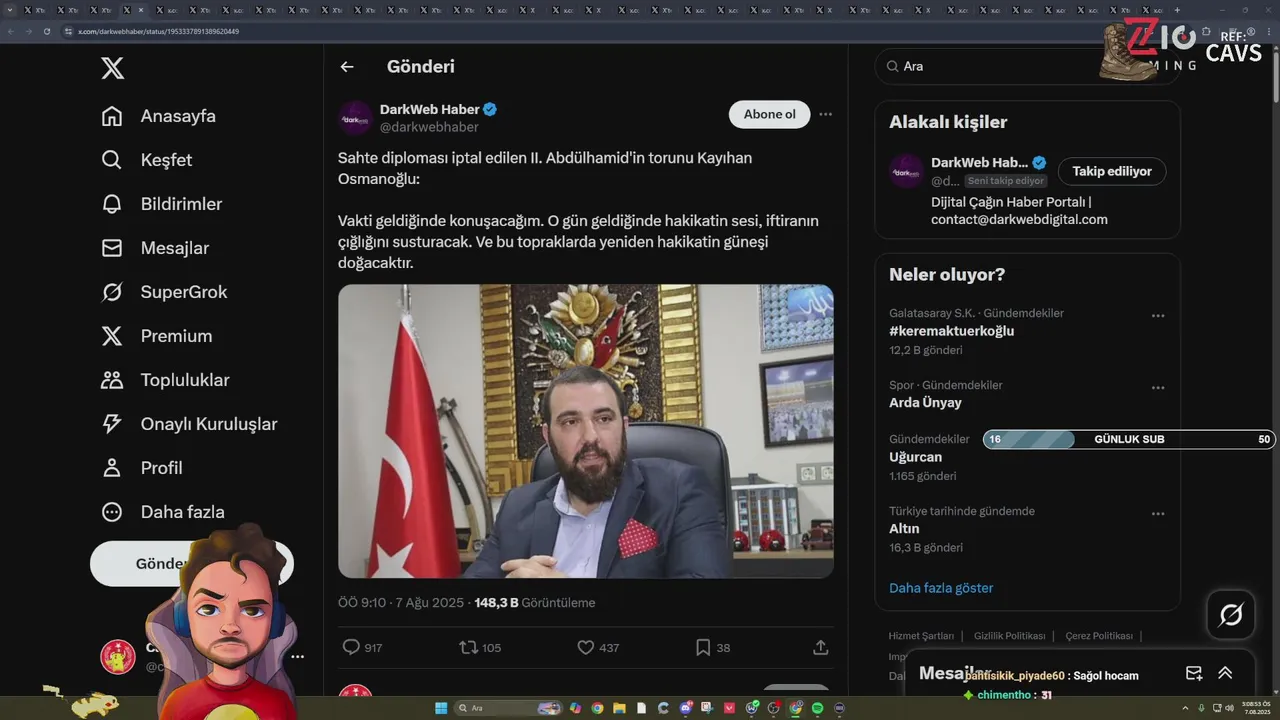
Task: Open the Altın trend
Action: [904, 529]
